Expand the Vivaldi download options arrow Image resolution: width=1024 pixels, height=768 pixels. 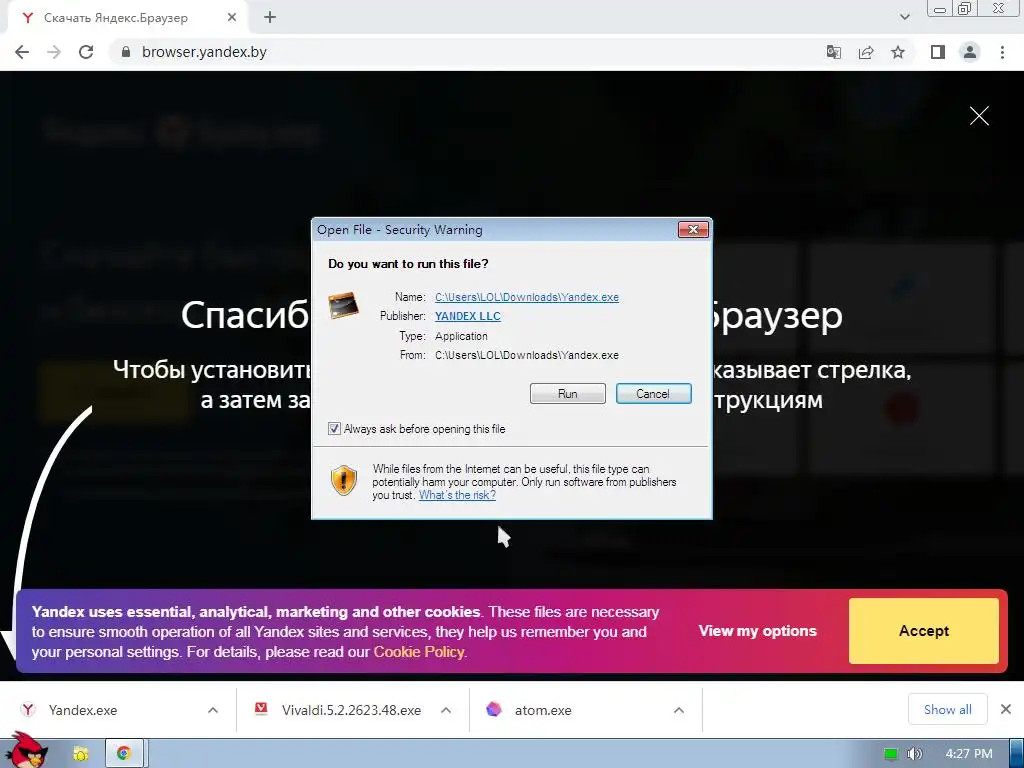click(446, 710)
